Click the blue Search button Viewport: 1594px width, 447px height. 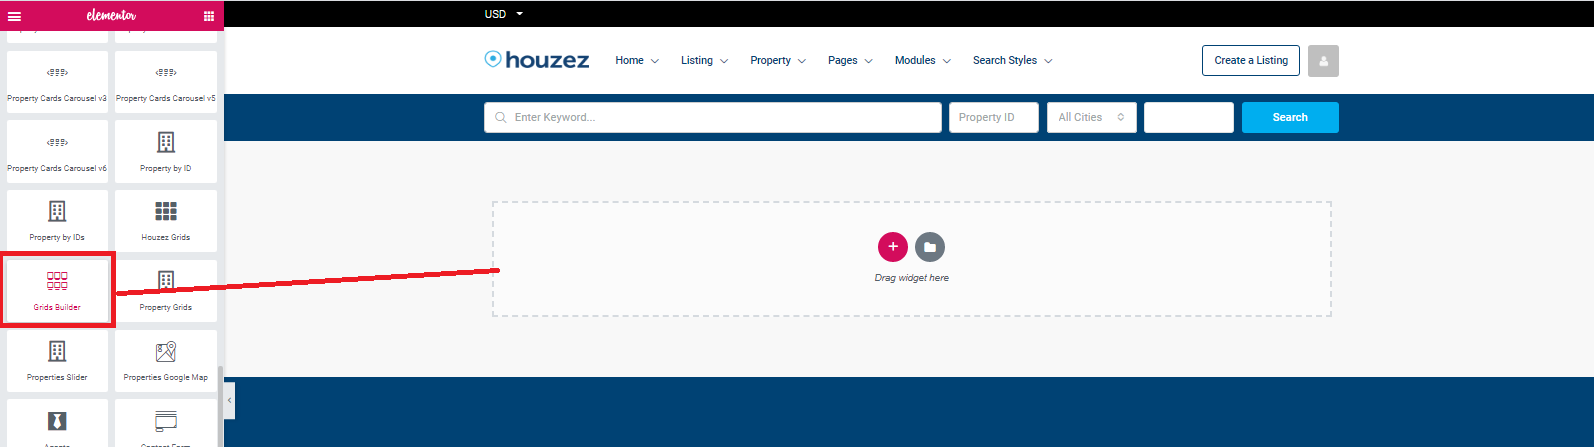coord(1290,117)
